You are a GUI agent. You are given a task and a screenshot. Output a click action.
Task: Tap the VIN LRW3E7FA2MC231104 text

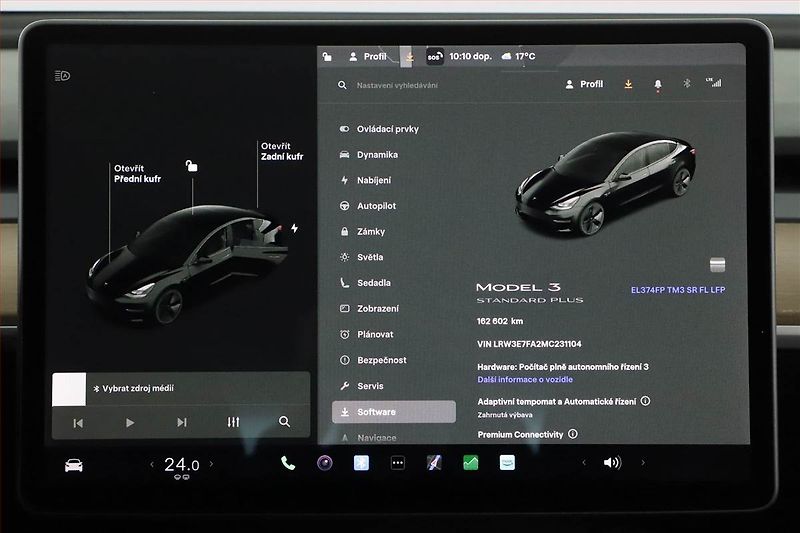(x=529, y=344)
